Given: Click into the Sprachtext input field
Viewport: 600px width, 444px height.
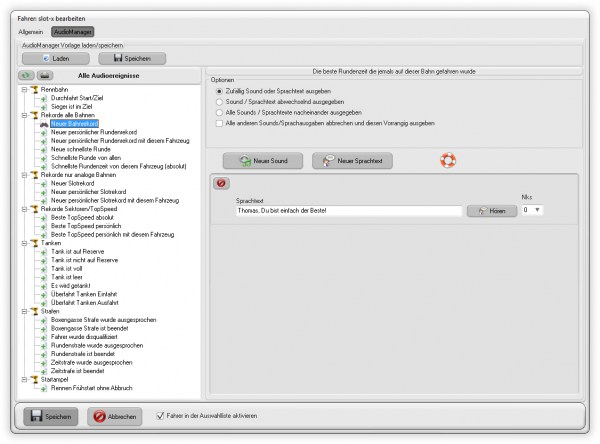Looking at the screenshot, I should coord(347,211).
